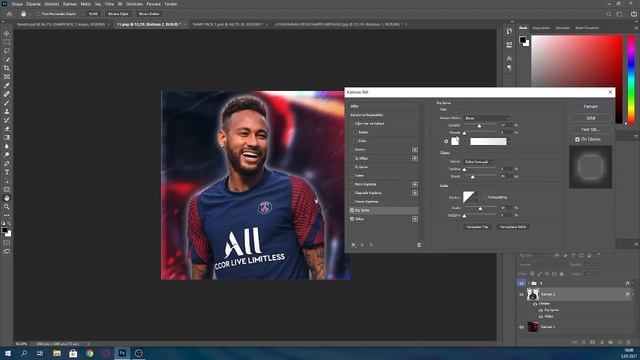The width and height of the screenshot is (640, 360).
Task: Check Tüm Pencereleri Kaydır option
Action: (x=38, y=14)
